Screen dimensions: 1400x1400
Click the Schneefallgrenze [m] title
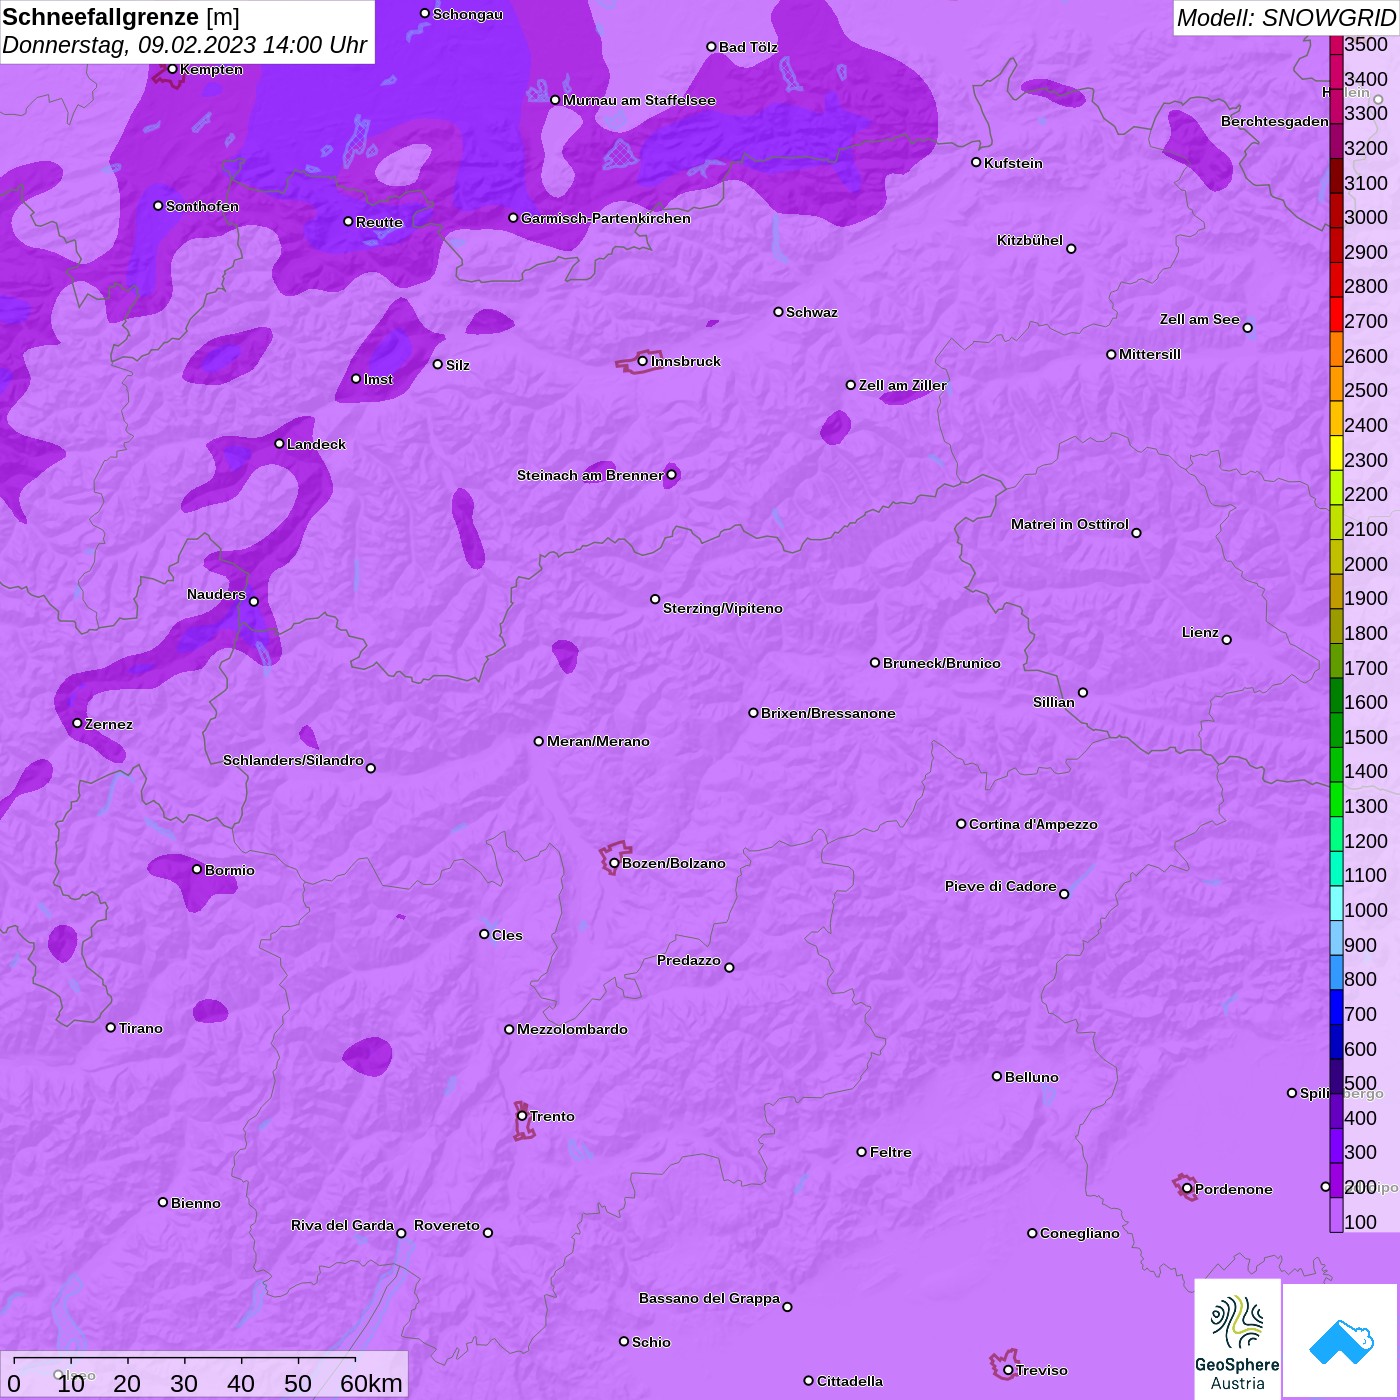pos(121,17)
